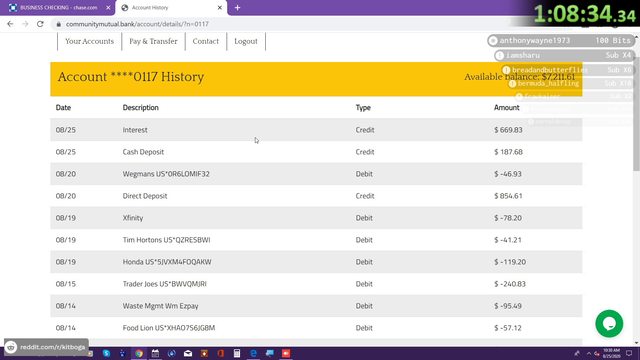Click the browser forward arrow
This screenshot has height=360, width=640.
25,24
